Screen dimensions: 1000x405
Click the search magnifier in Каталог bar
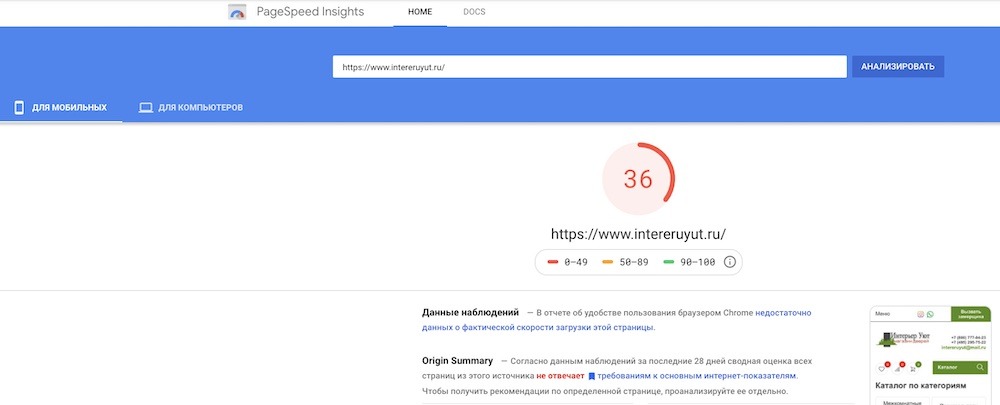point(980,367)
